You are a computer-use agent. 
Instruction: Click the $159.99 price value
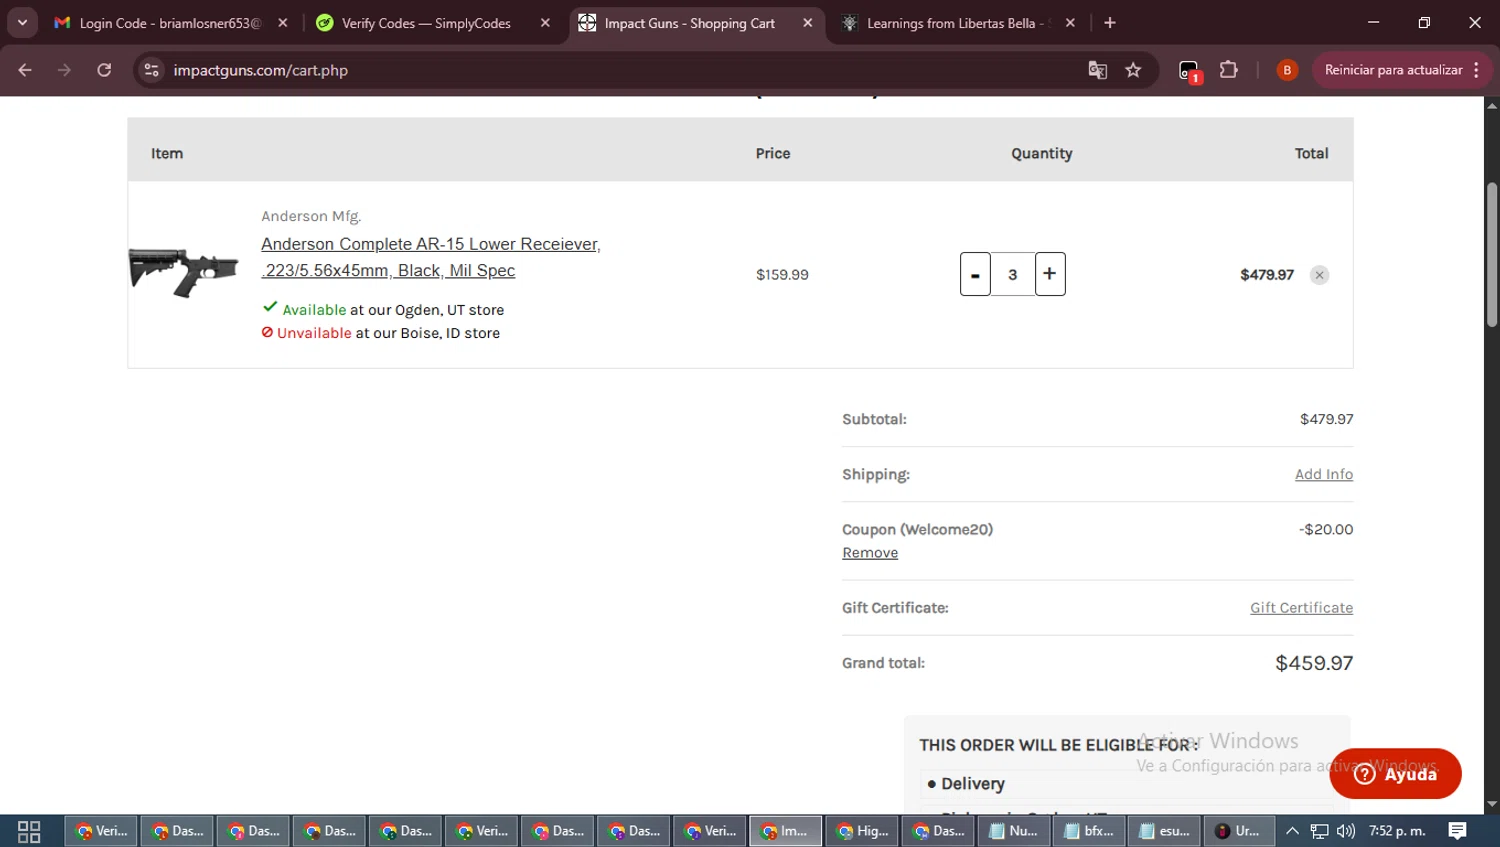(782, 275)
